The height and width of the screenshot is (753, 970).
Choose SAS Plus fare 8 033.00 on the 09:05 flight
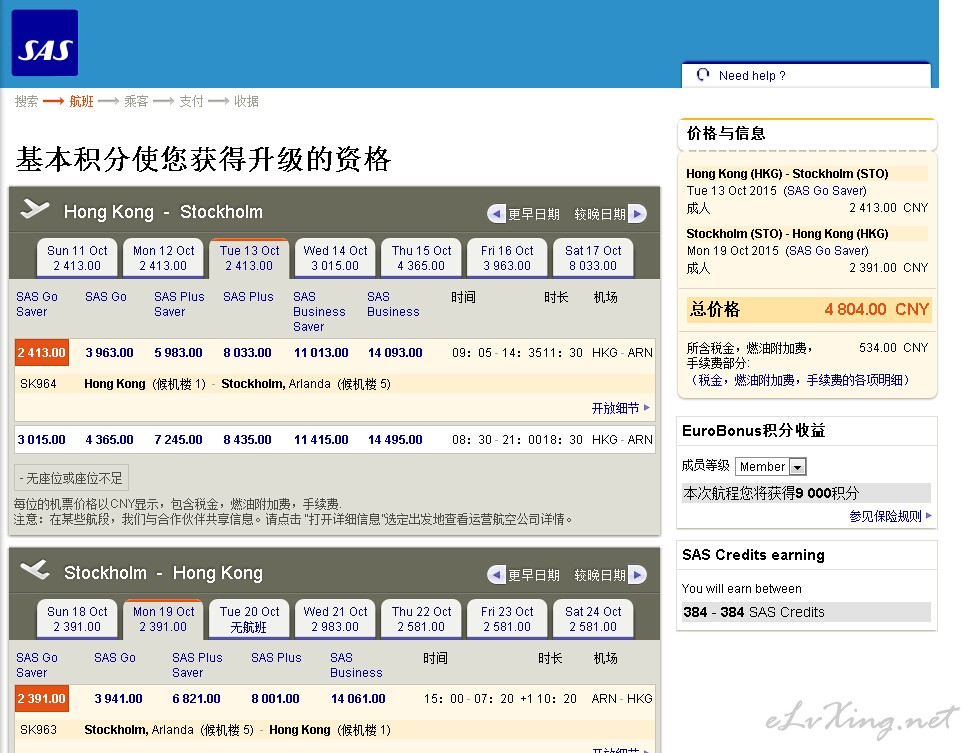pos(247,353)
